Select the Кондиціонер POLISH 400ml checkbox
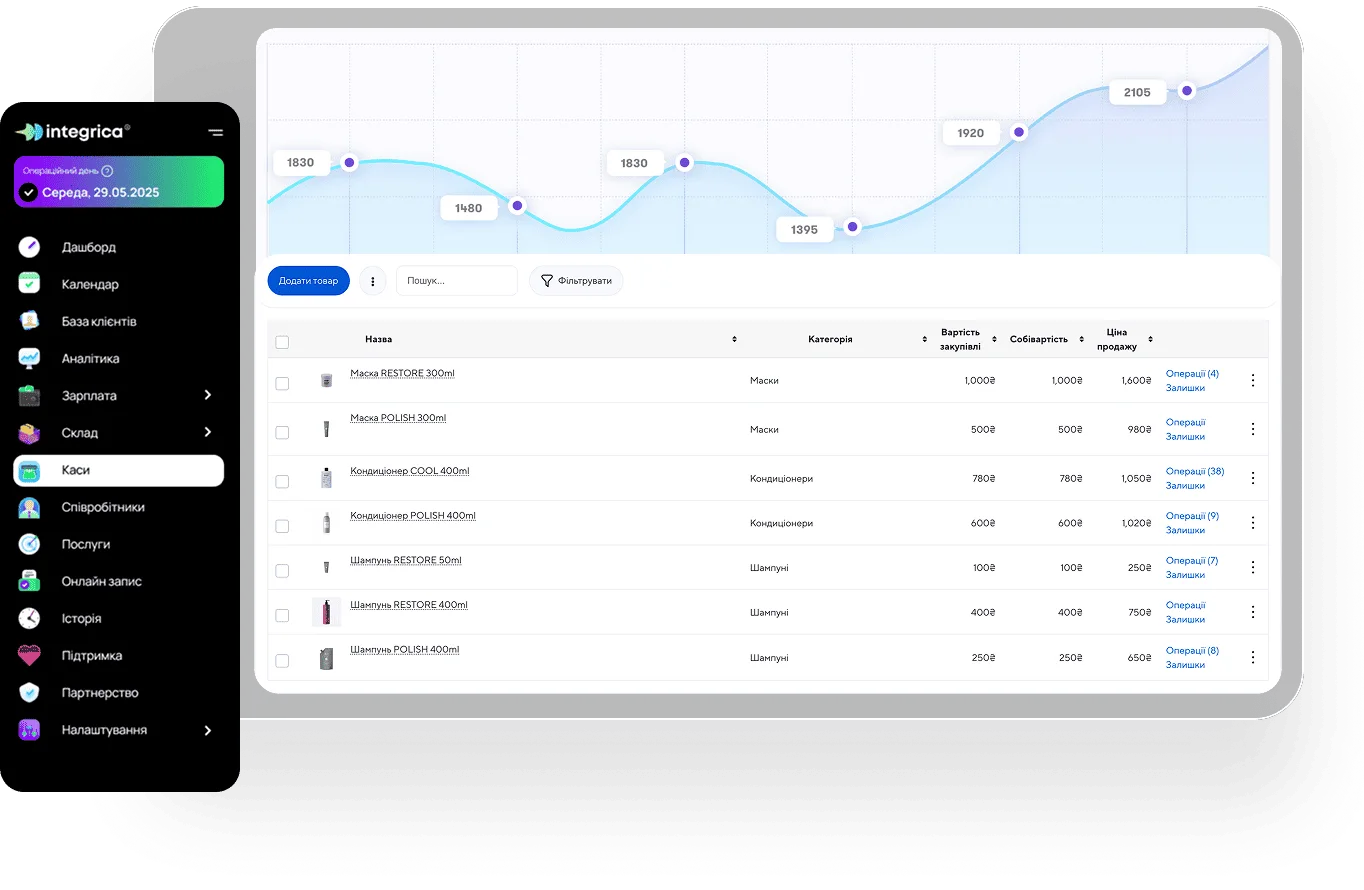This screenshot has width=1364, height=890. click(x=282, y=526)
